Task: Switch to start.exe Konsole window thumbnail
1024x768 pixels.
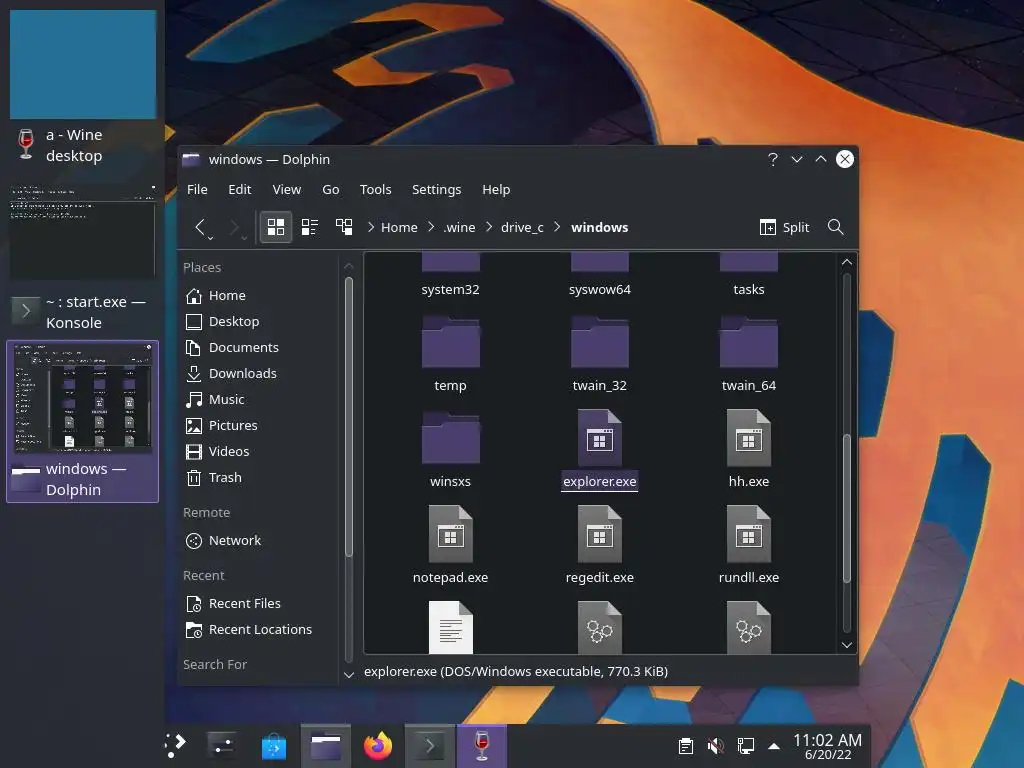Action: tap(82, 230)
